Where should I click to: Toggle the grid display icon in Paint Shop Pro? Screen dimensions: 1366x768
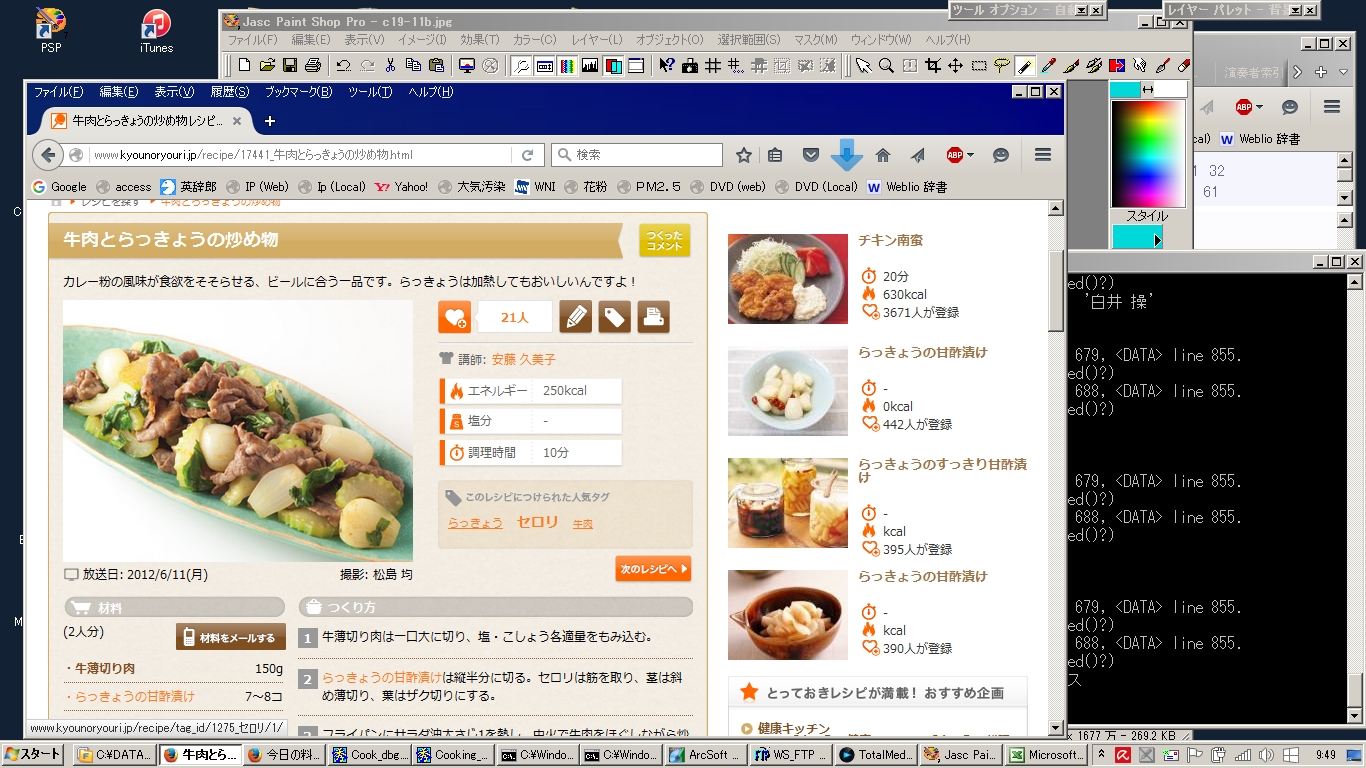(713, 66)
